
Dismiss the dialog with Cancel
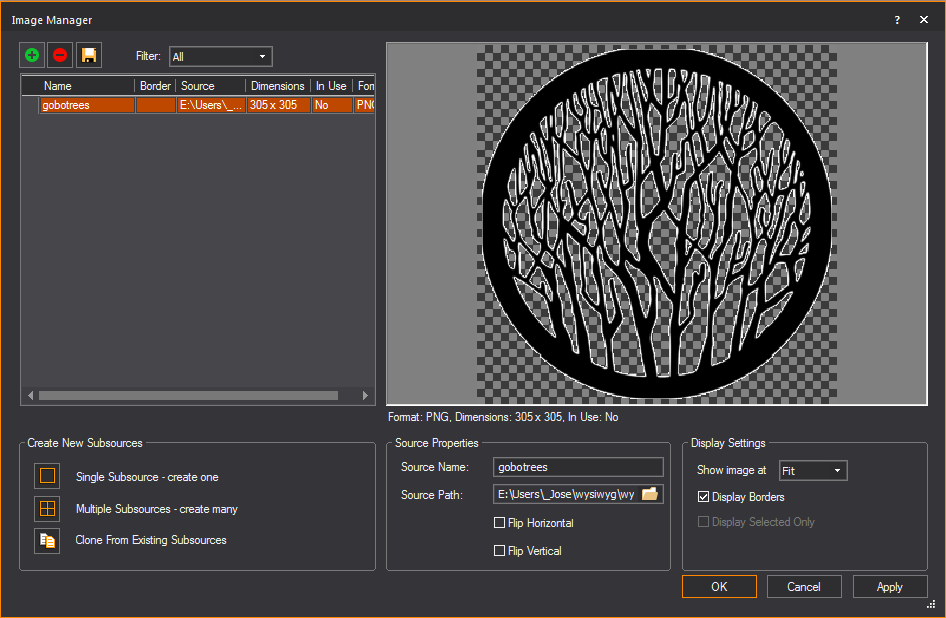point(804,586)
